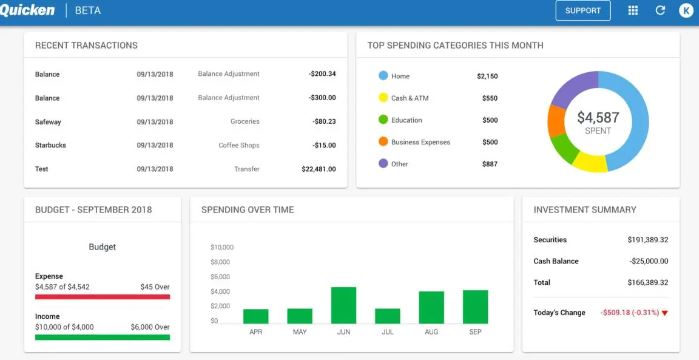Screen dimensions: 699x360
Task: Click the SUPPORT button
Action: [583, 11]
